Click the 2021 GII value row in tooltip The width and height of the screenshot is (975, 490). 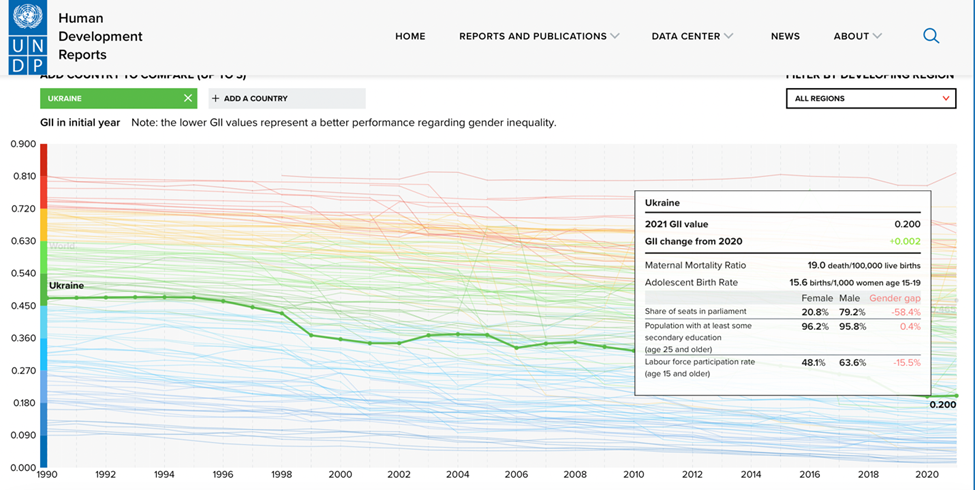coord(782,224)
